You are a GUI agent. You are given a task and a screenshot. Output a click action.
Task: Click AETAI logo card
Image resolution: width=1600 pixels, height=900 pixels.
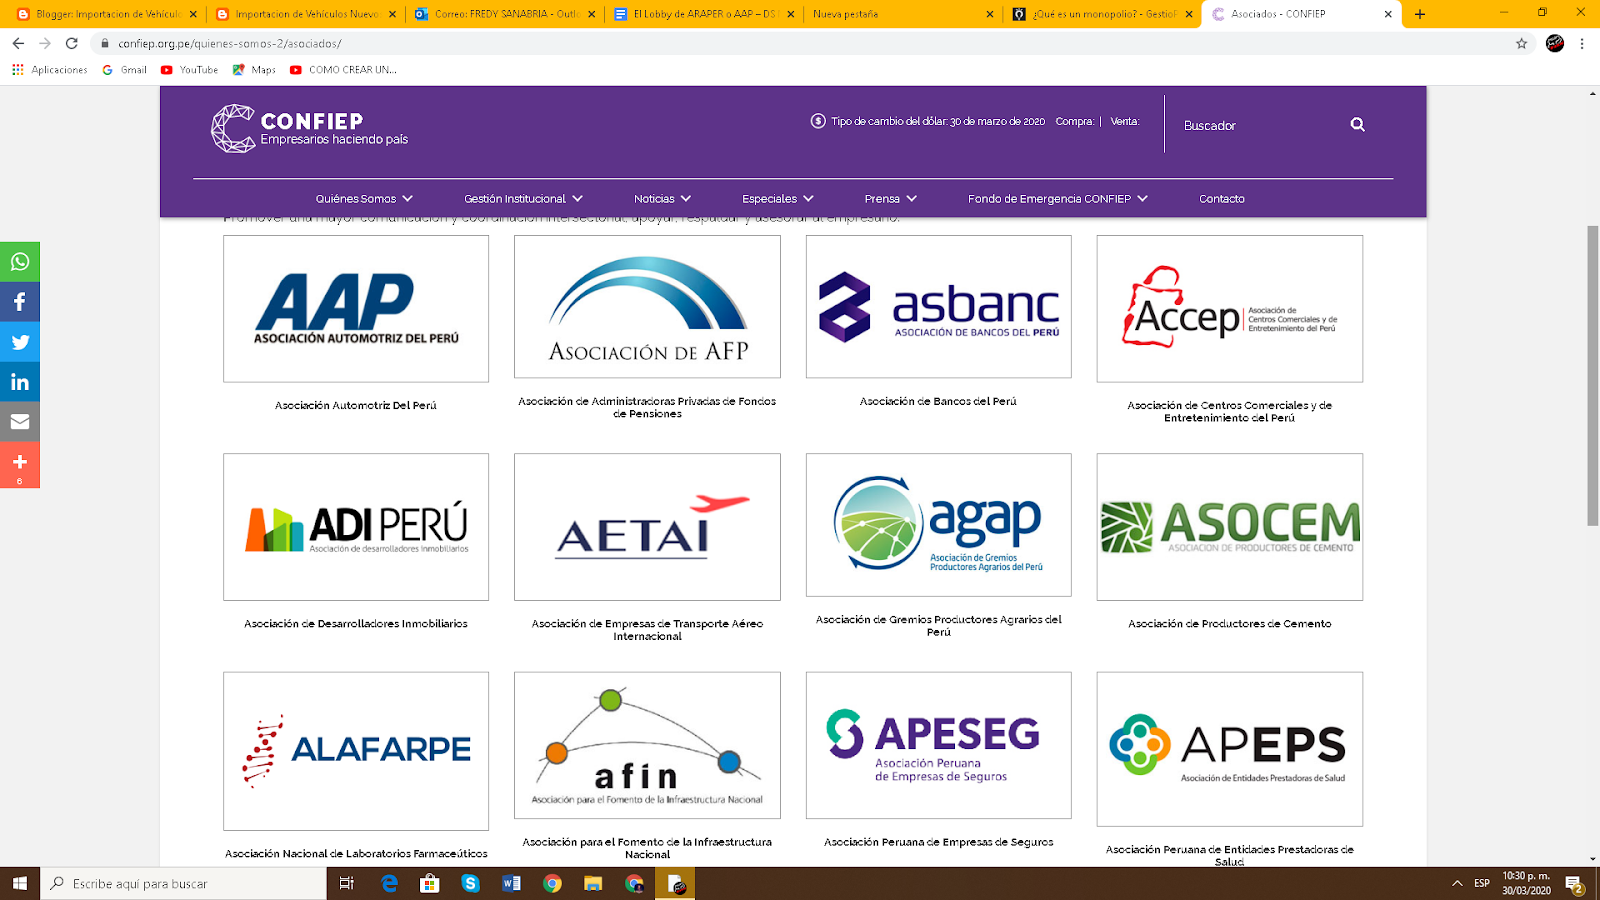(647, 527)
